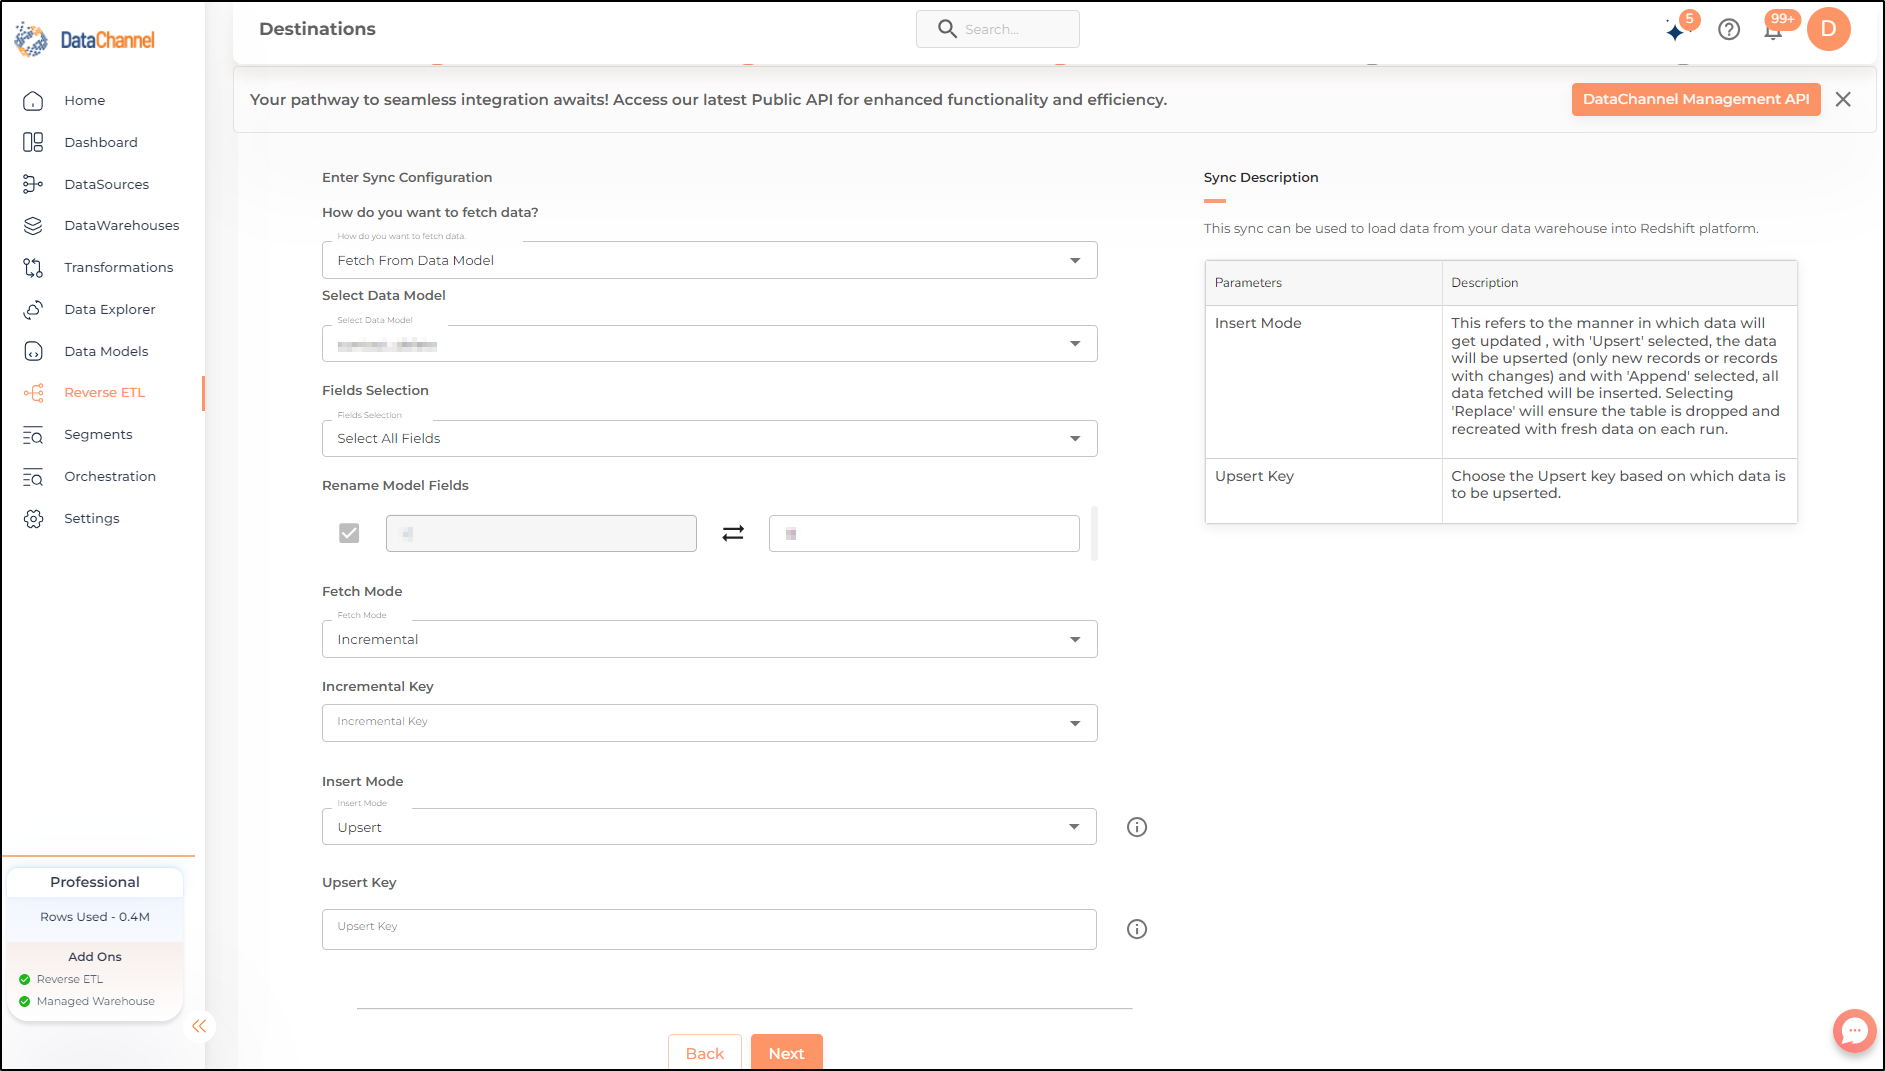Click the Reverse ETL icon
The height and width of the screenshot is (1071, 1885).
click(33, 393)
